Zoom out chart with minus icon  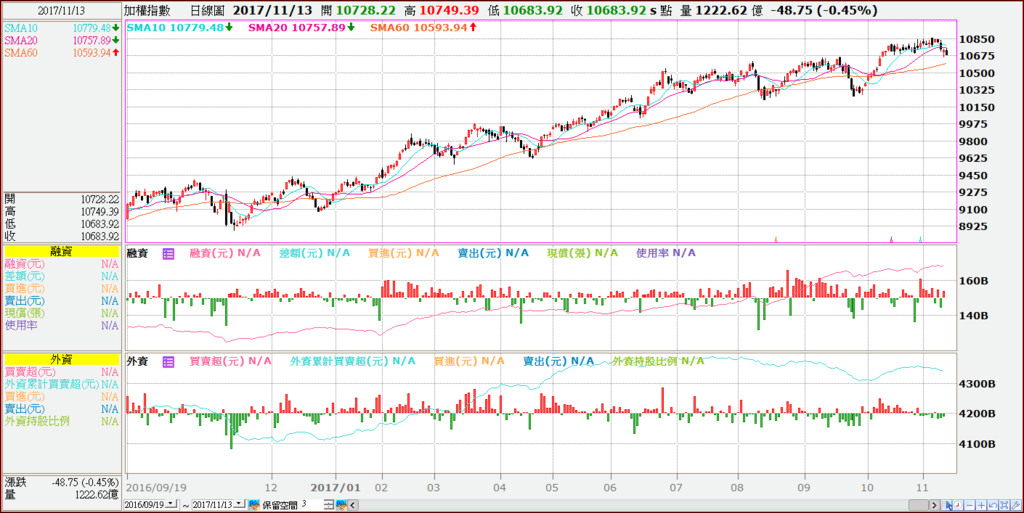tap(970, 505)
